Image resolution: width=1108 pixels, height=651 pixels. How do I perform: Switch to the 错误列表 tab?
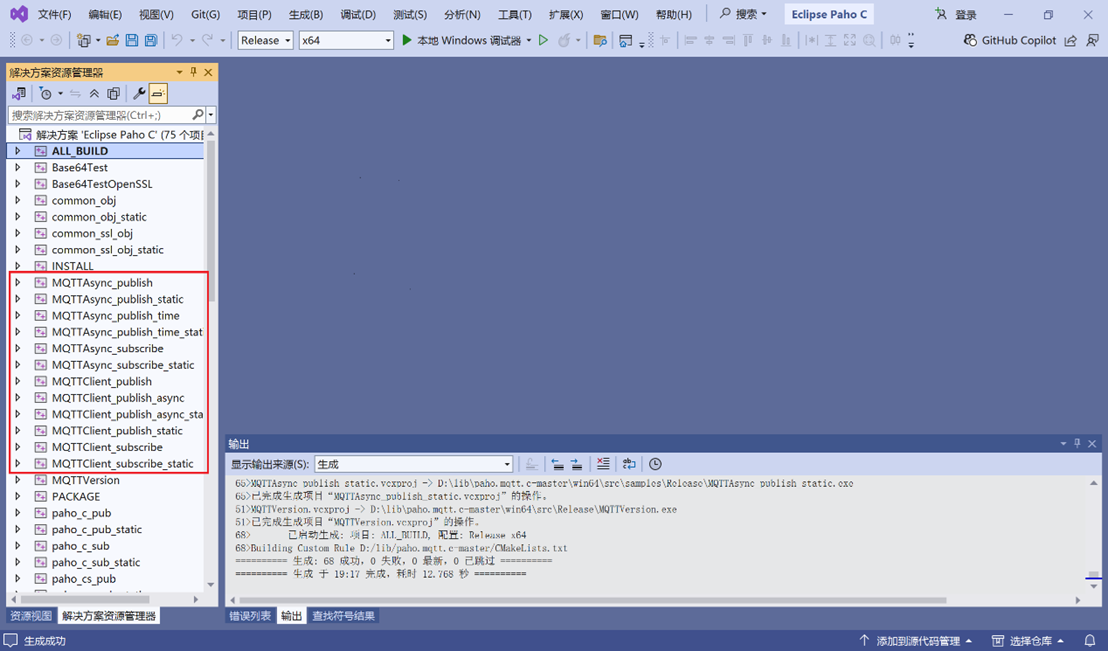tap(250, 616)
